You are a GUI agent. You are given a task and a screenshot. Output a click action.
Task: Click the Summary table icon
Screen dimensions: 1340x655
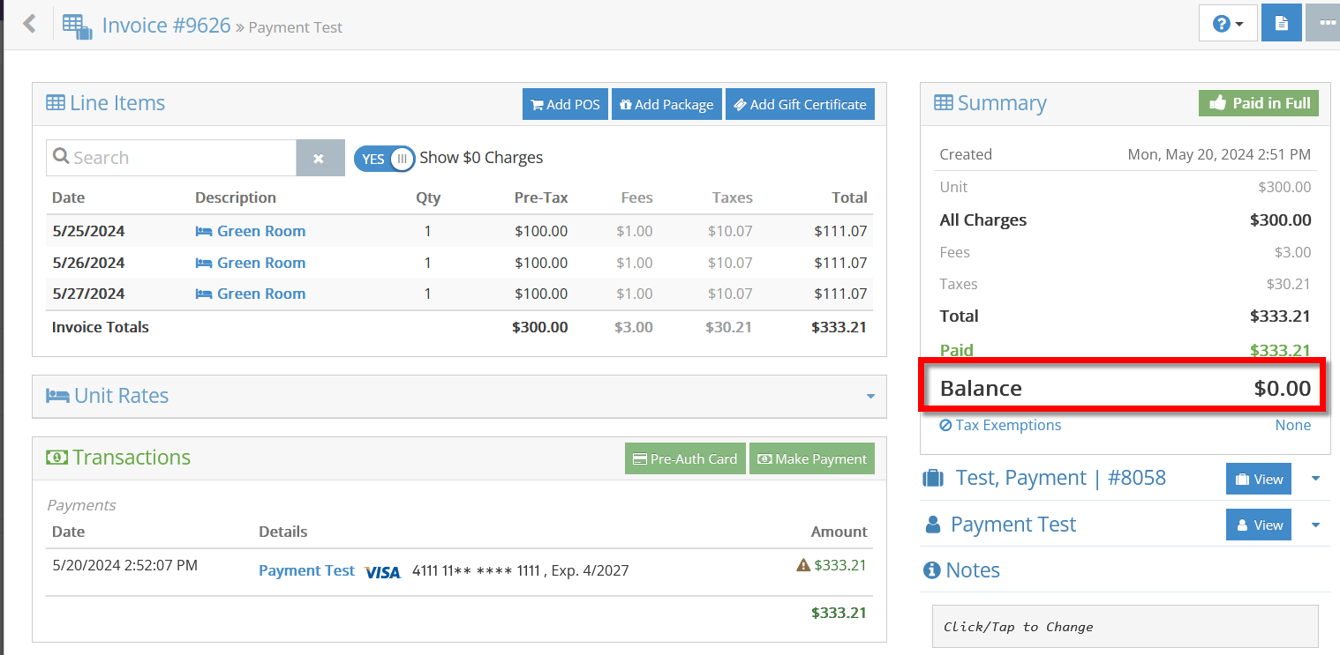tap(943, 103)
